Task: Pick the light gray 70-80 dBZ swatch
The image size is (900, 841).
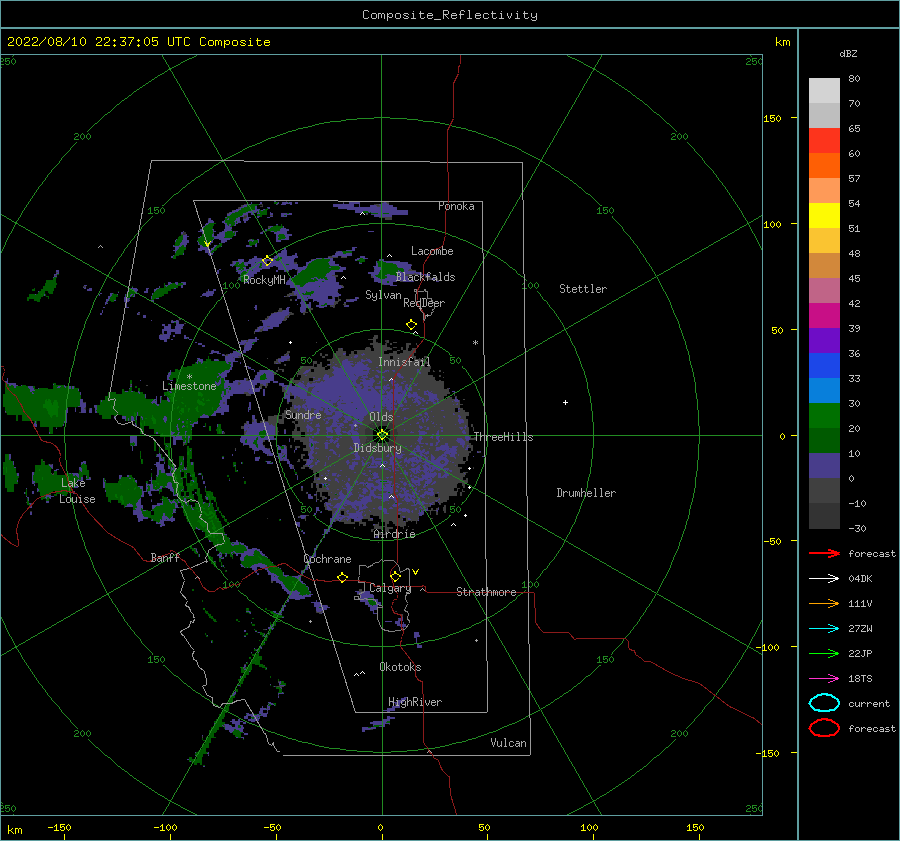Action: click(x=824, y=91)
